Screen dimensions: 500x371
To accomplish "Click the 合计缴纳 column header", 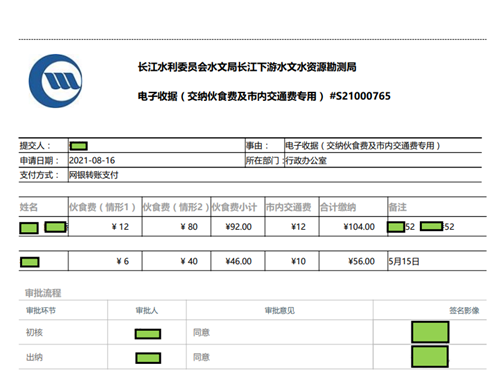I will coord(338,207).
